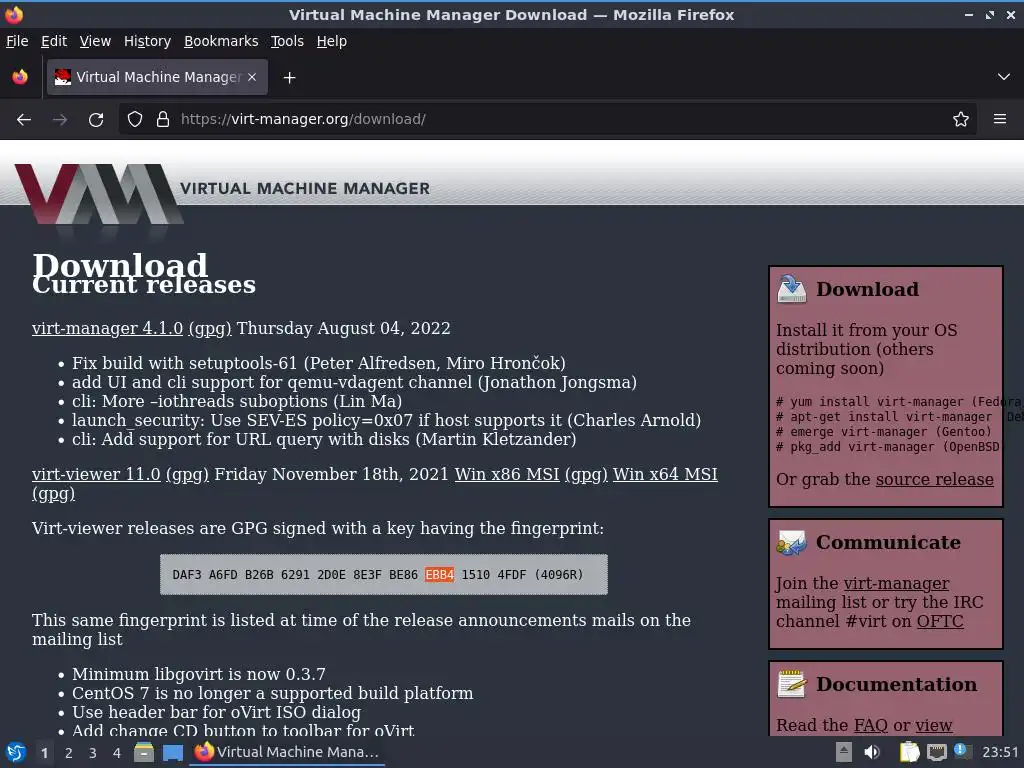The image size is (1024, 768).
Task: Click the 'yum install virt-manager' command text
Action: (x=898, y=402)
